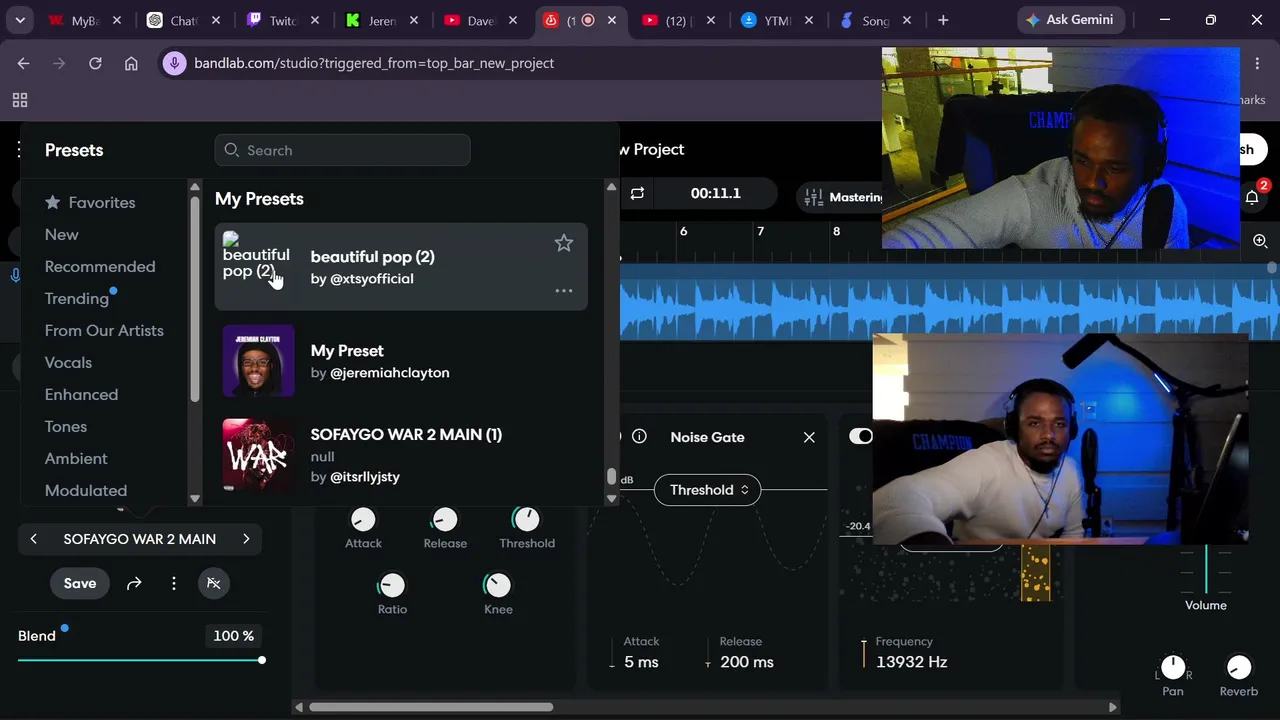The width and height of the screenshot is (1280, 720).
Task: Select the New presets category
Action: click(x=62, y=234)
